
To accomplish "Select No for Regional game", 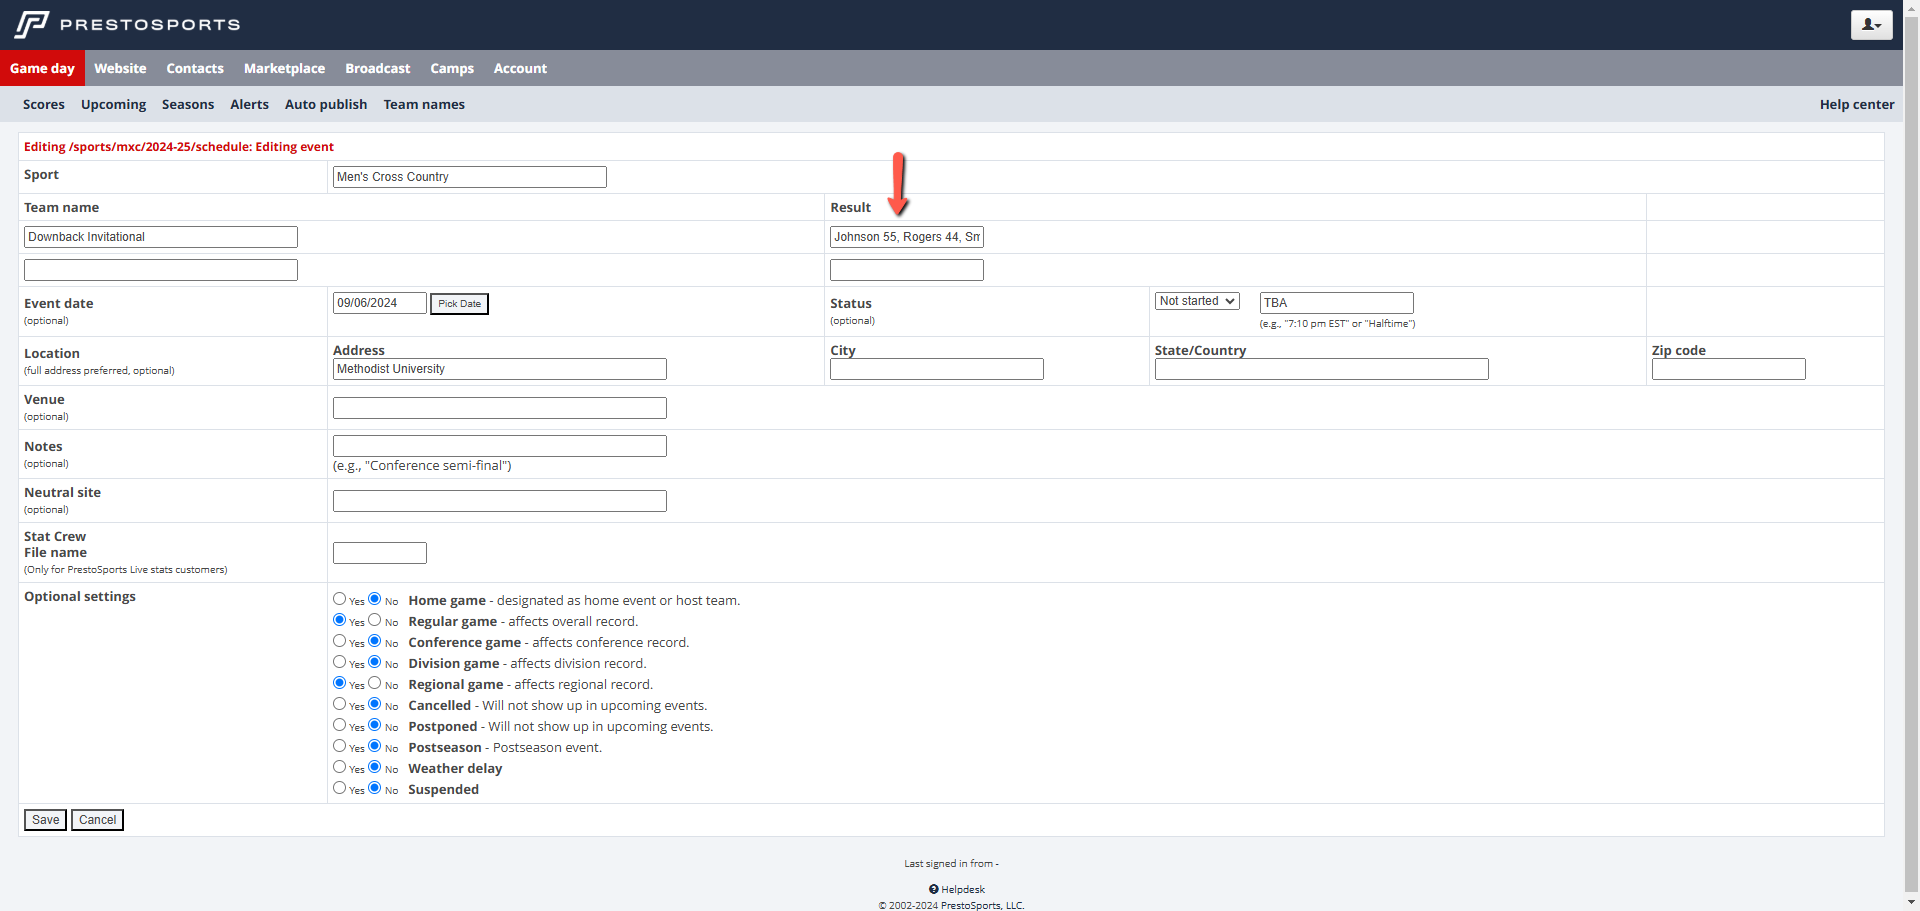I will pyautogui.click(x=375, y=683).
